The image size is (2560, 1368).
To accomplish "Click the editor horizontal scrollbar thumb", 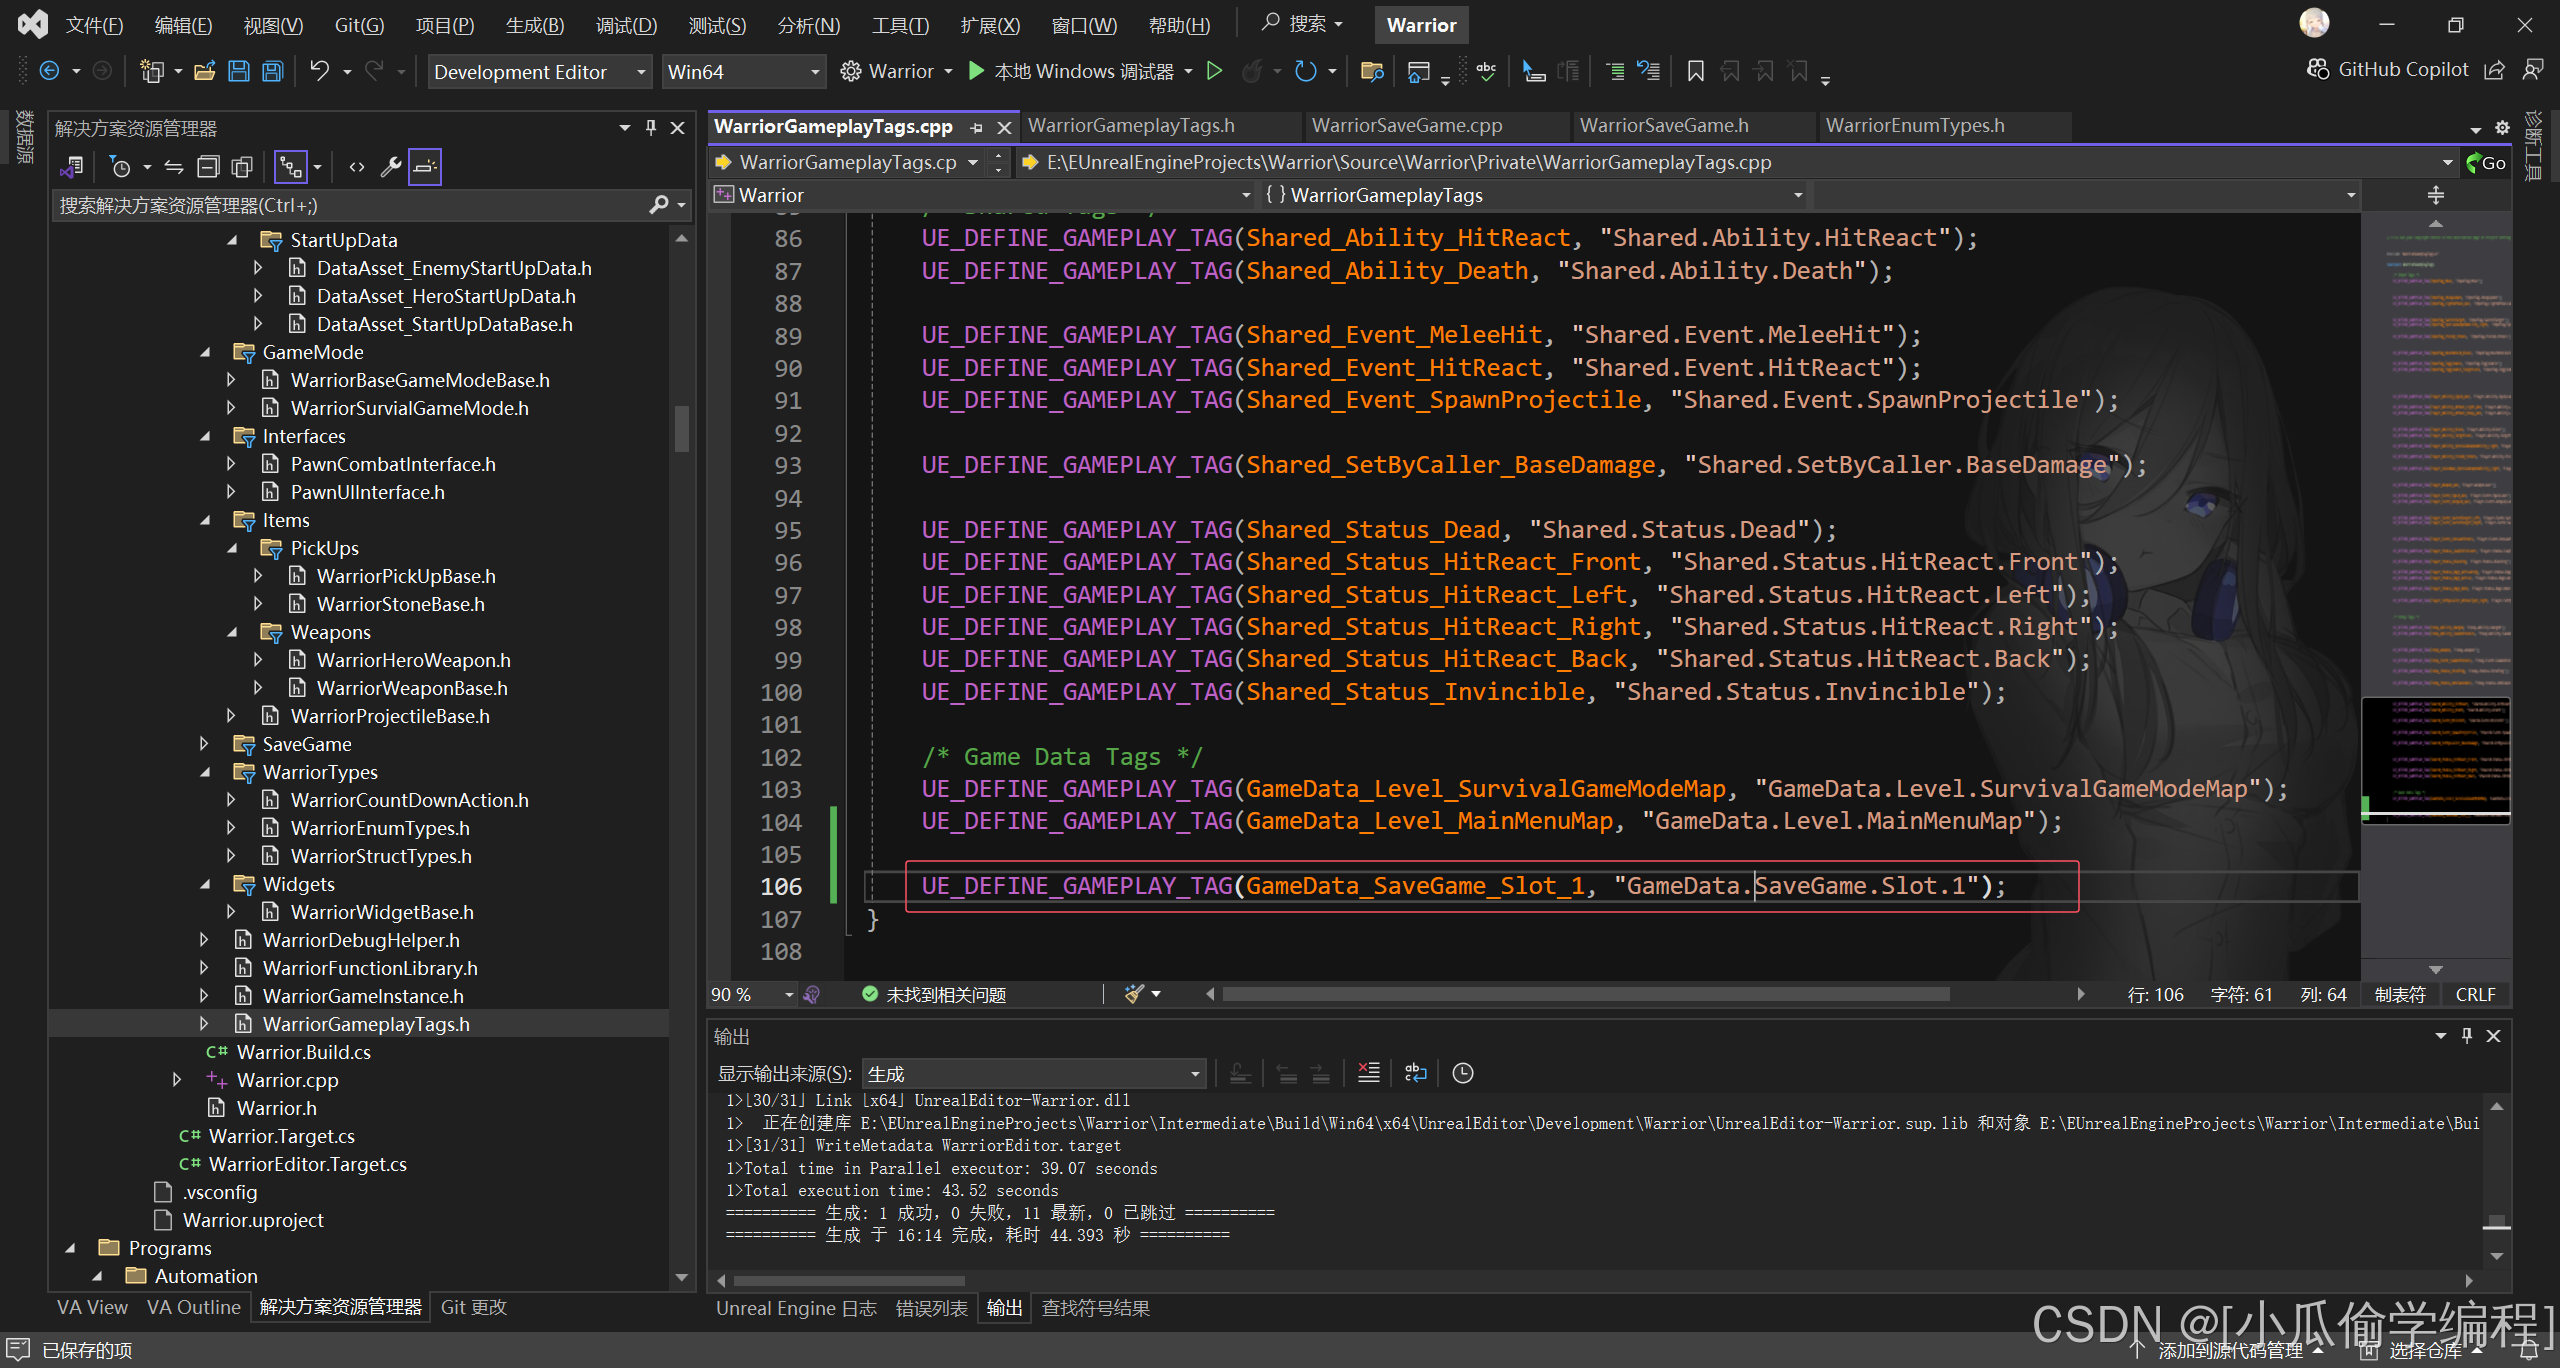I will point(1585,994).
